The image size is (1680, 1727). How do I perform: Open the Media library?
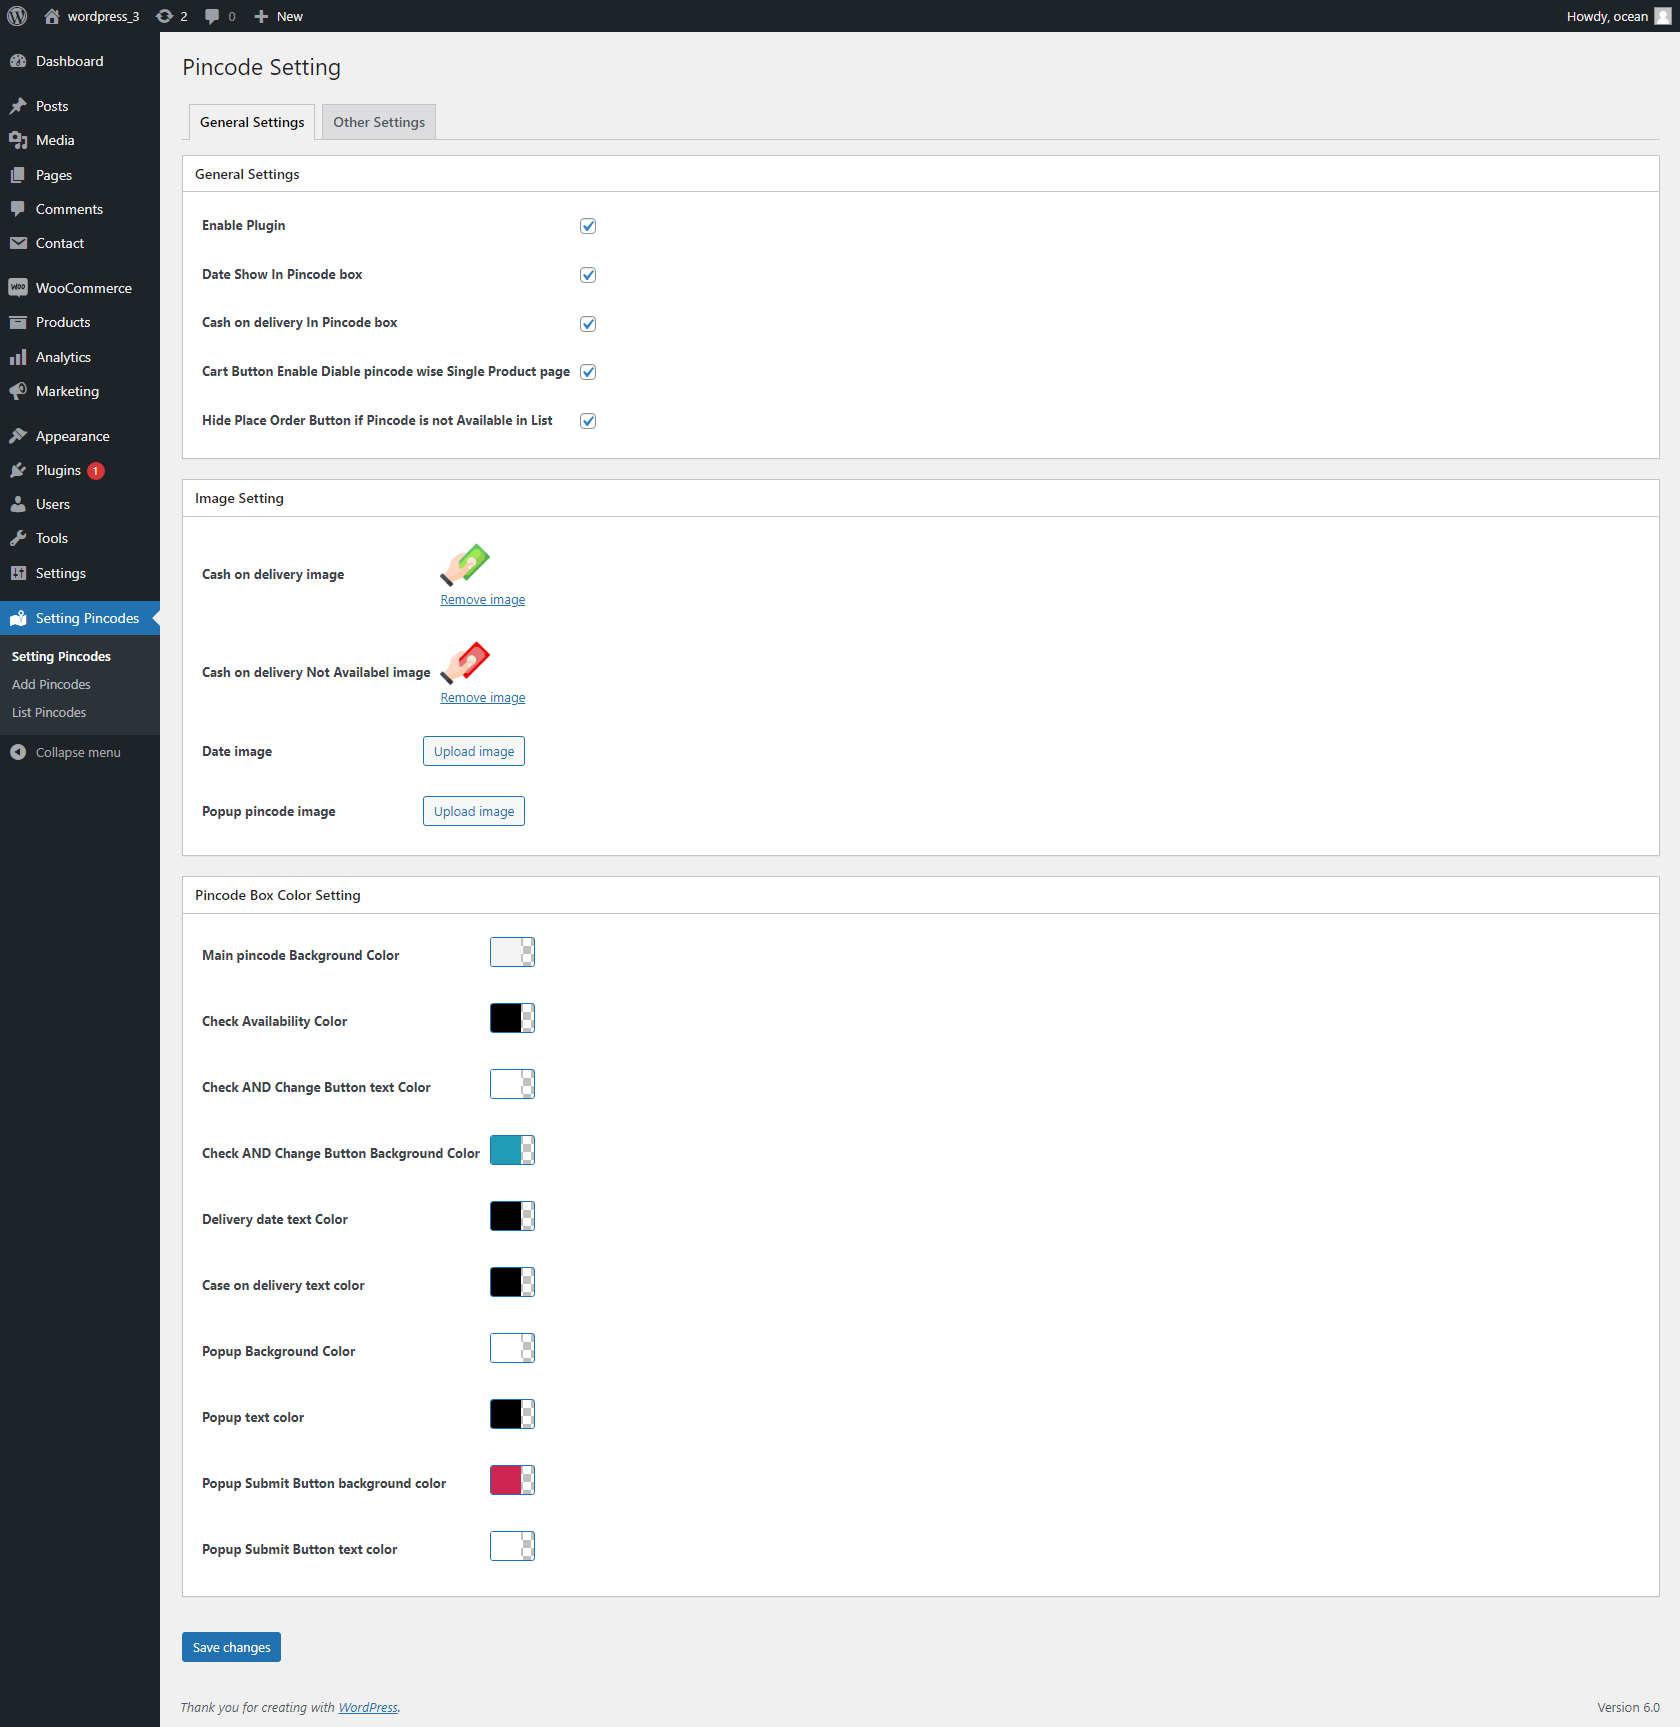54,140
